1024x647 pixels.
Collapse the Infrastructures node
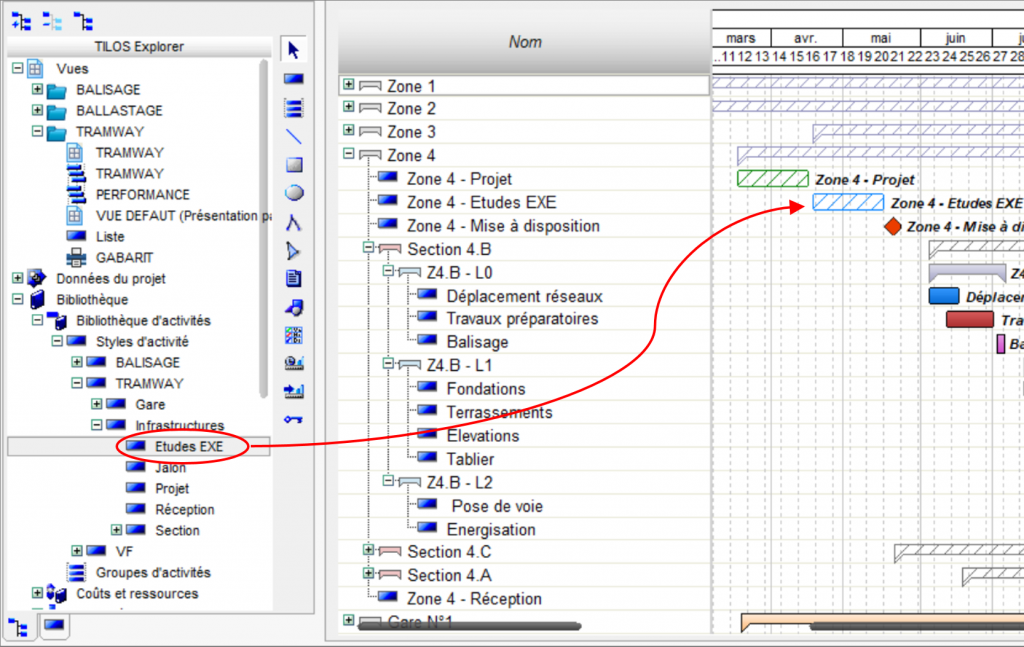(x=96, y=424)
